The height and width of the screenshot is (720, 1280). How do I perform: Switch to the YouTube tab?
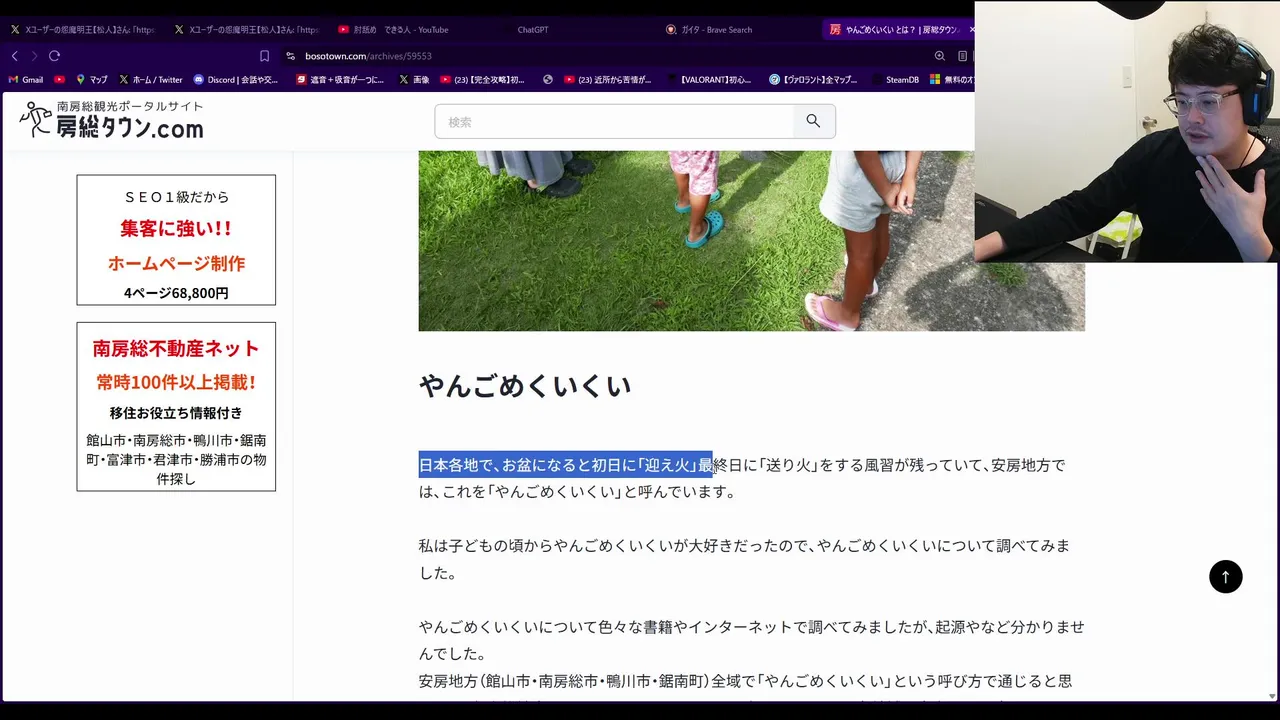coord(410,30)
